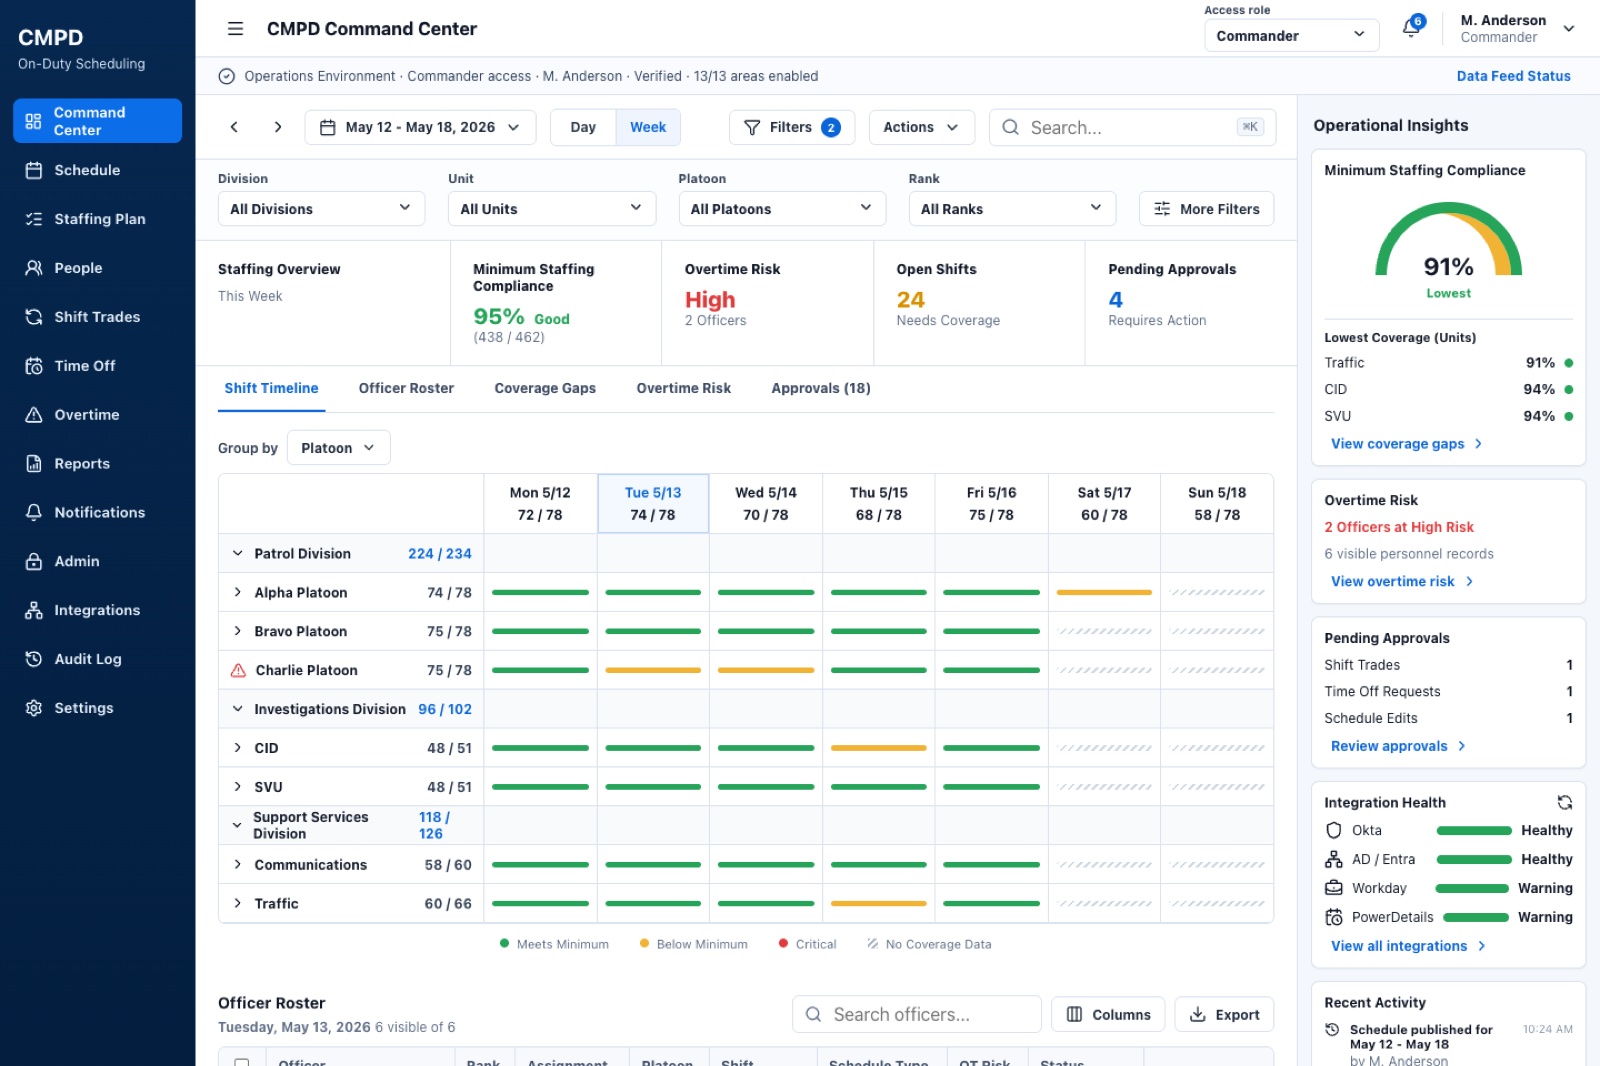Click the verified environment check icon
This screenshot has height=1066, width=1600.
(227, 76)
